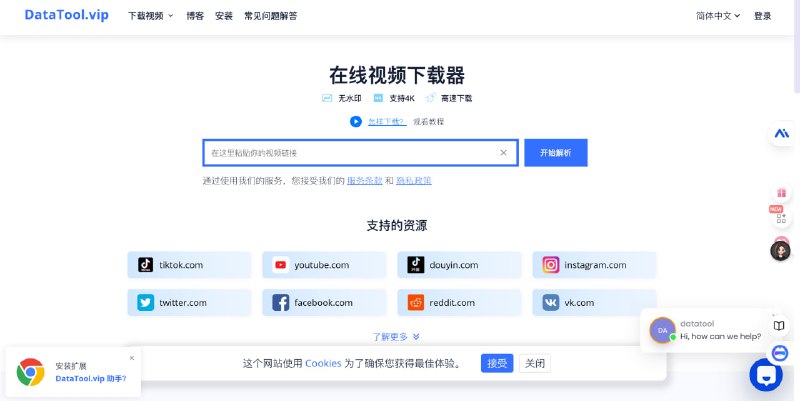The image size is (800, 401).
Task: Click the Reddit logo icon
Action: click(416, 302)
